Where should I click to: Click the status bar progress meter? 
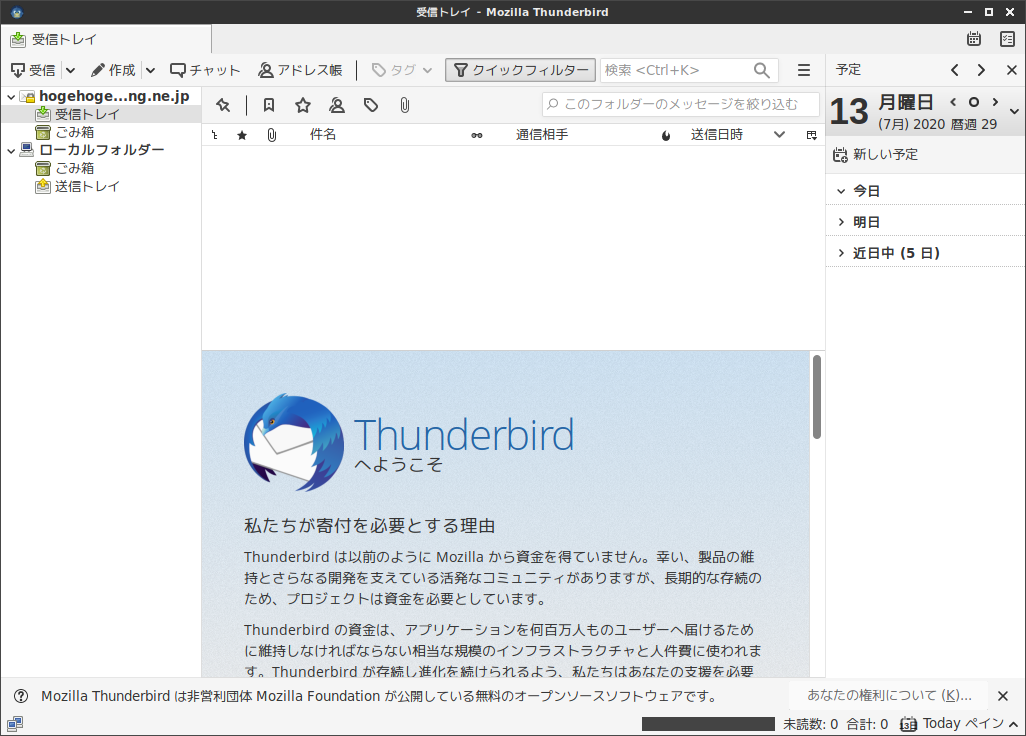click(x=708, y=724)
